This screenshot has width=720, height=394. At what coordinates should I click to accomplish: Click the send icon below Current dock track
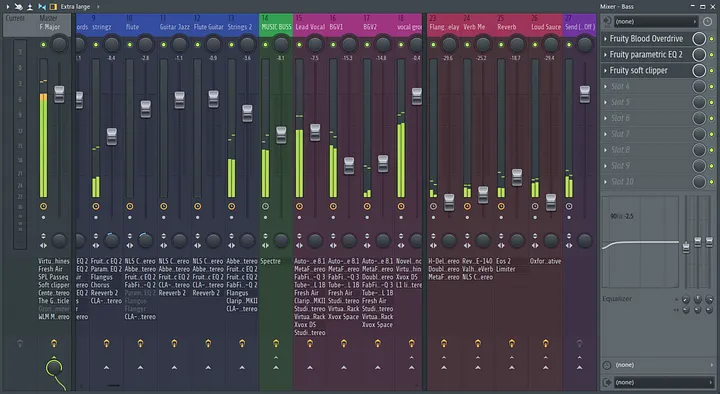(20, 343)
